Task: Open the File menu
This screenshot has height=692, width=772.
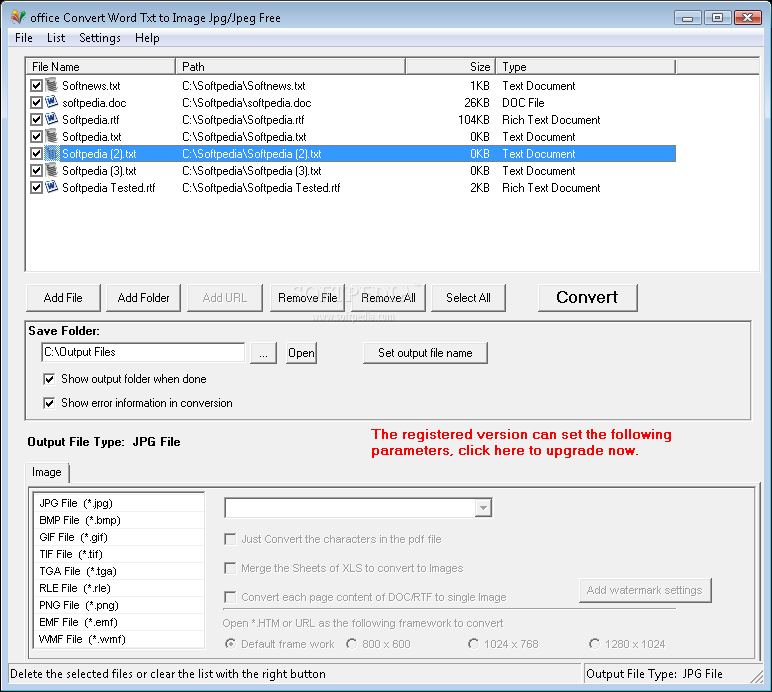Action: [24, 38]
